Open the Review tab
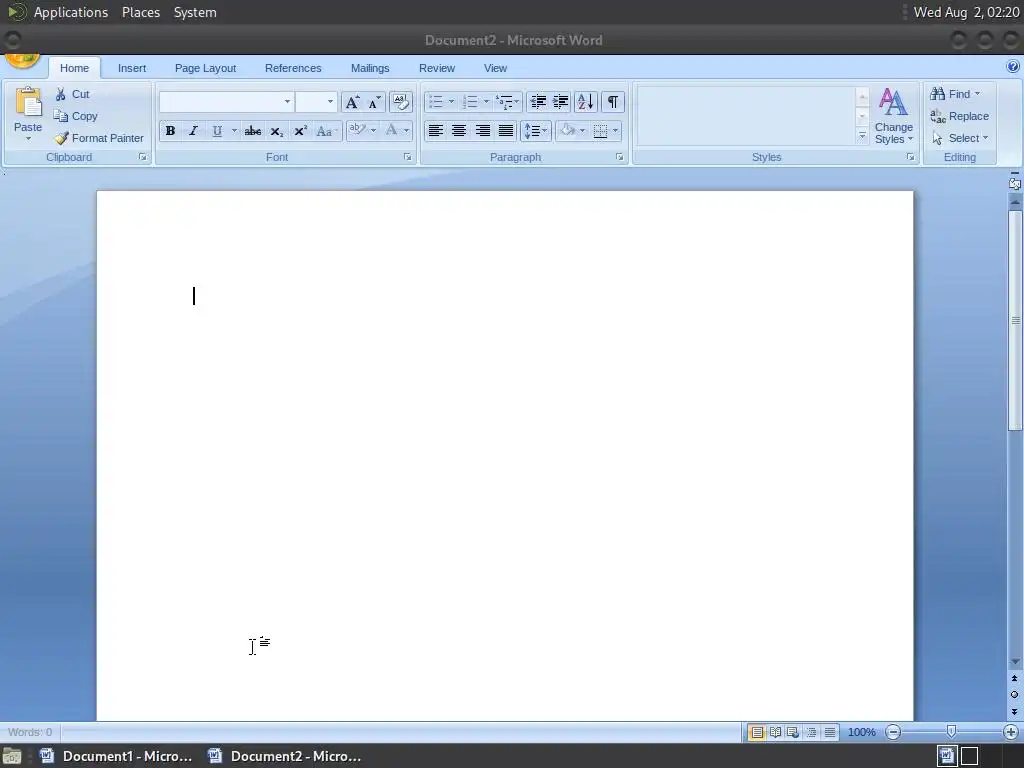Image resolution: width=1024 pixels, height=768 pixels. coord(437,68)
